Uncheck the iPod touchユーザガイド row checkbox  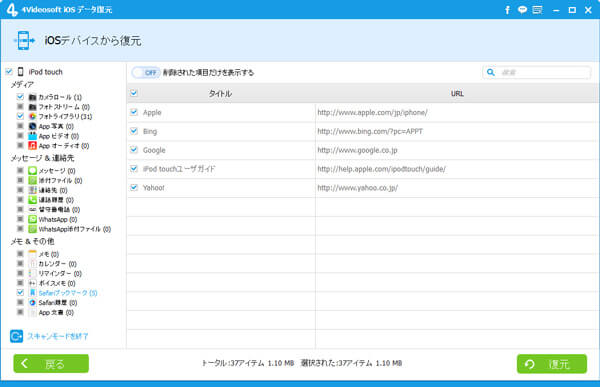134,168
